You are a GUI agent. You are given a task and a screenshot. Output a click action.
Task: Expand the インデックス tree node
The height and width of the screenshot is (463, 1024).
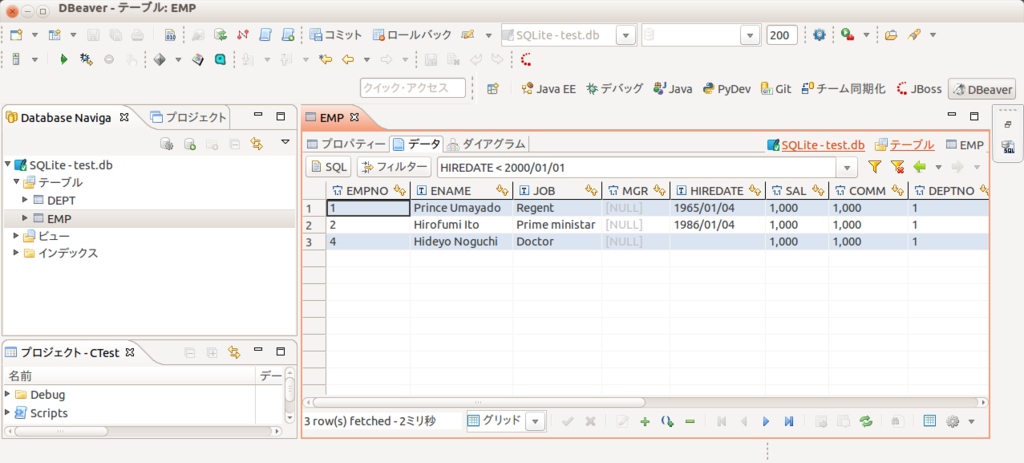pyautogui.click(x=16, y=253)
